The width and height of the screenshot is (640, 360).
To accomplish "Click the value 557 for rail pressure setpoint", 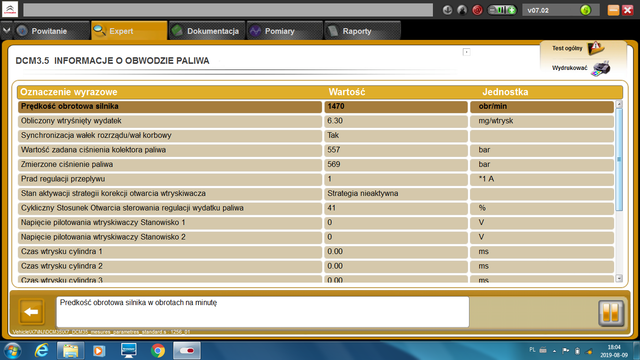I will click(x=396, y=150).
